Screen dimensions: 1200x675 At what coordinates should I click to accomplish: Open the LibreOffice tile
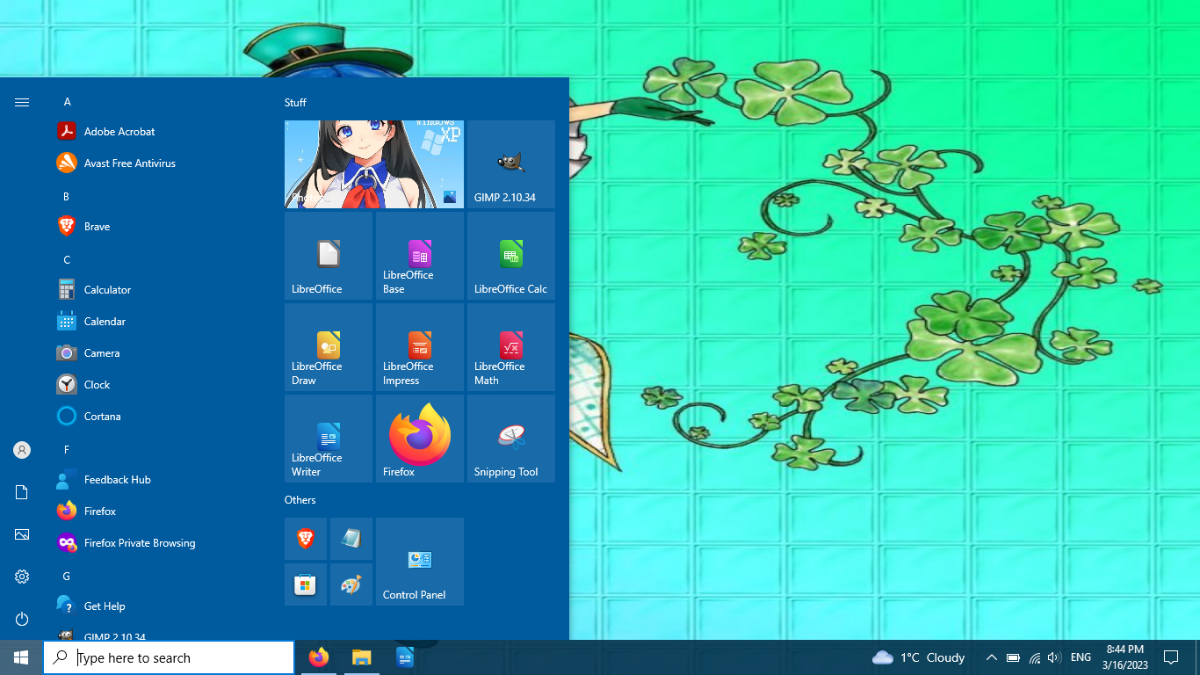[328, 255]
